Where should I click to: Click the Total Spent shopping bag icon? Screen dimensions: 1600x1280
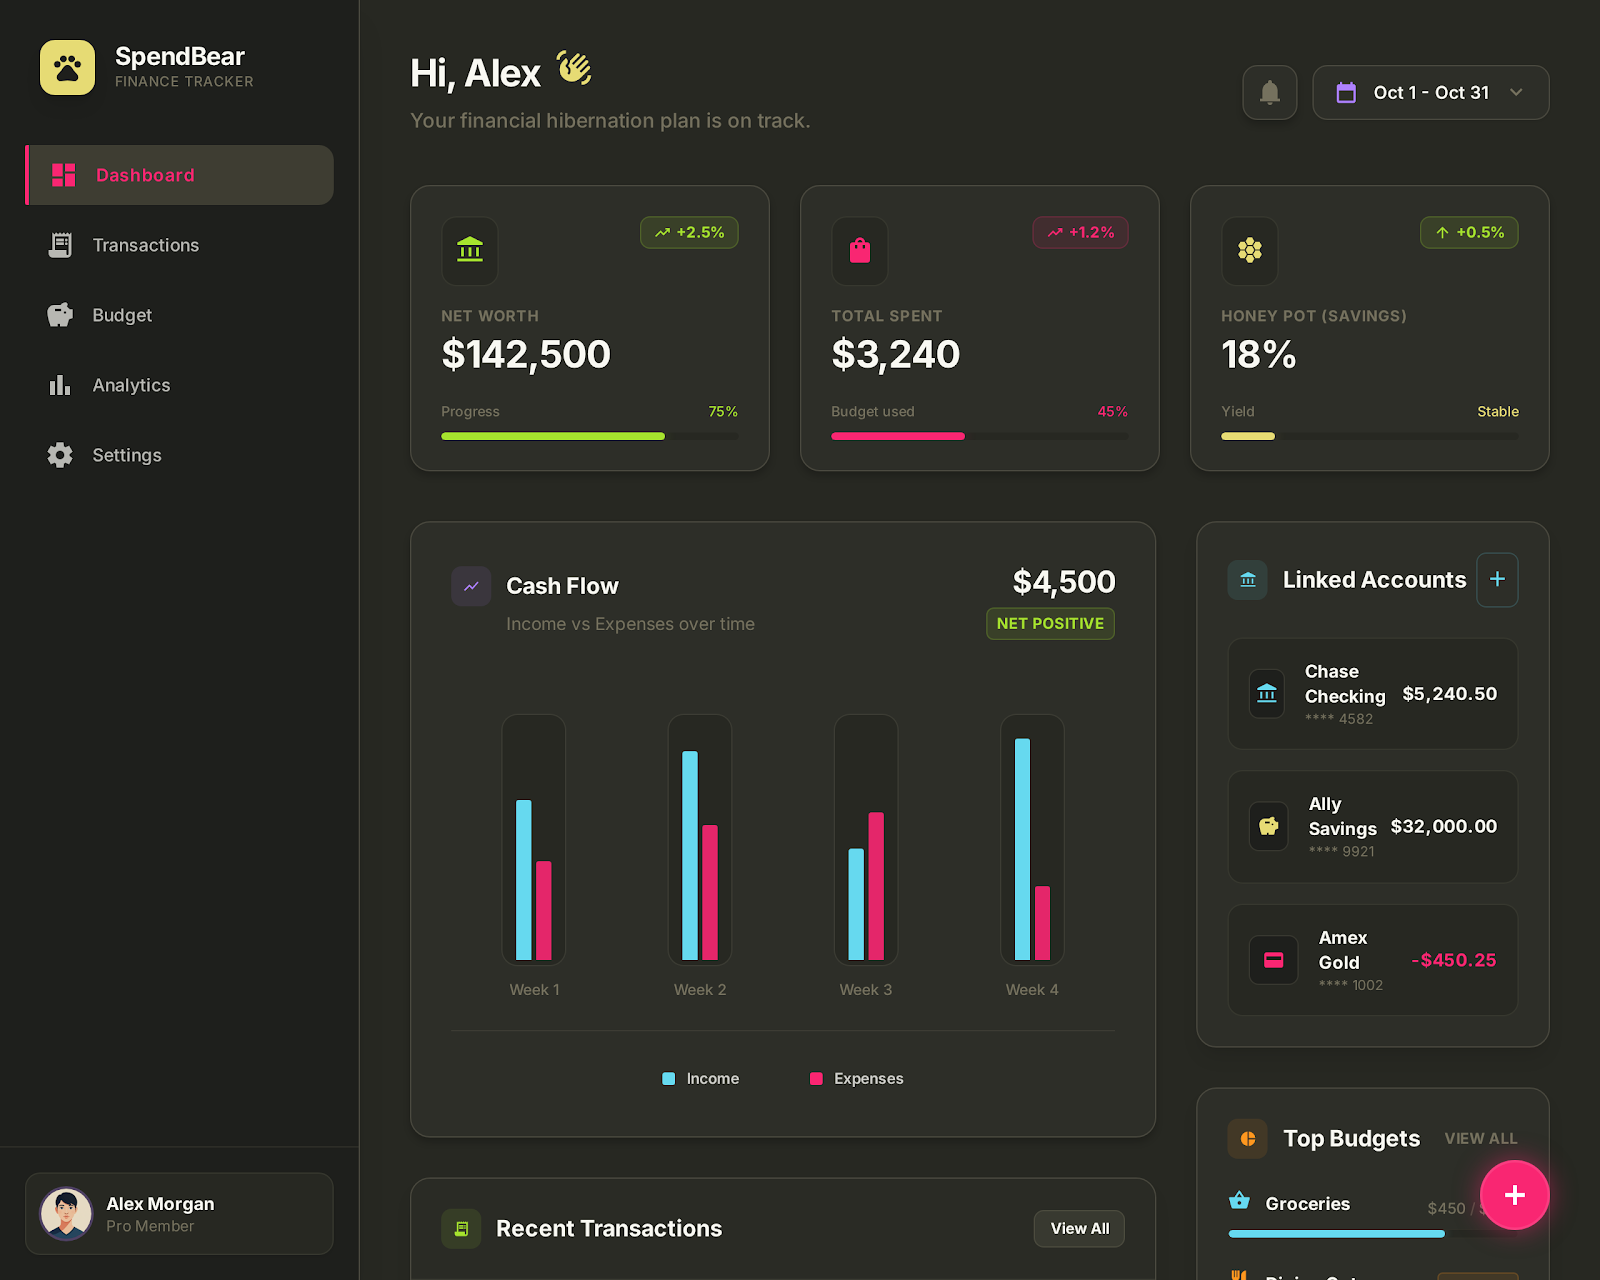(x=860, y=250)
